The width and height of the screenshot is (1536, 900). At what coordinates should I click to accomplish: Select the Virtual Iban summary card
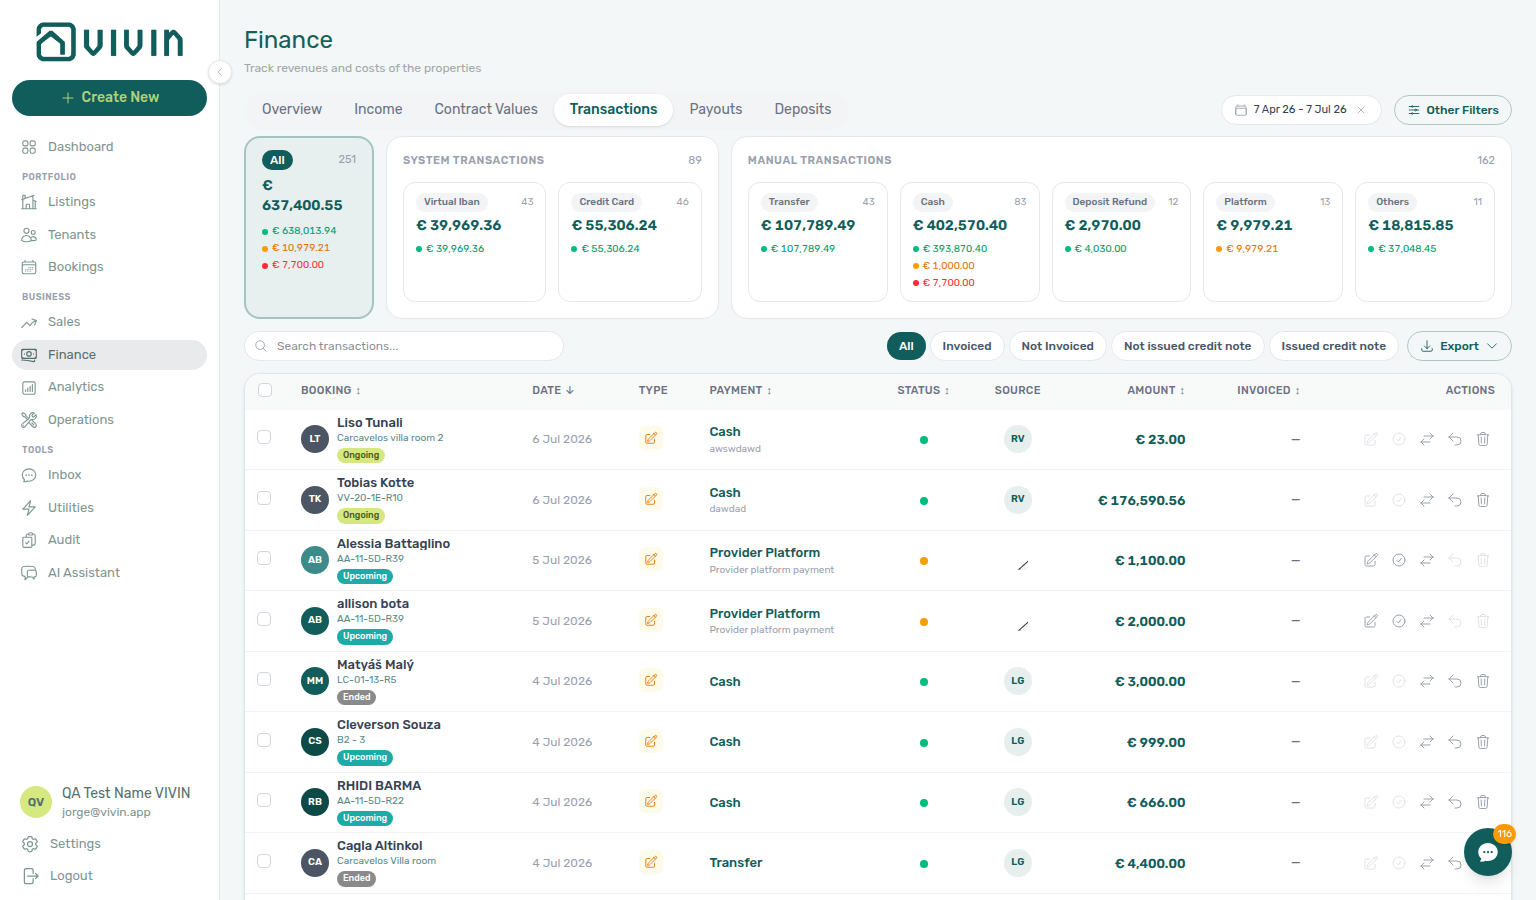point(474,242)
